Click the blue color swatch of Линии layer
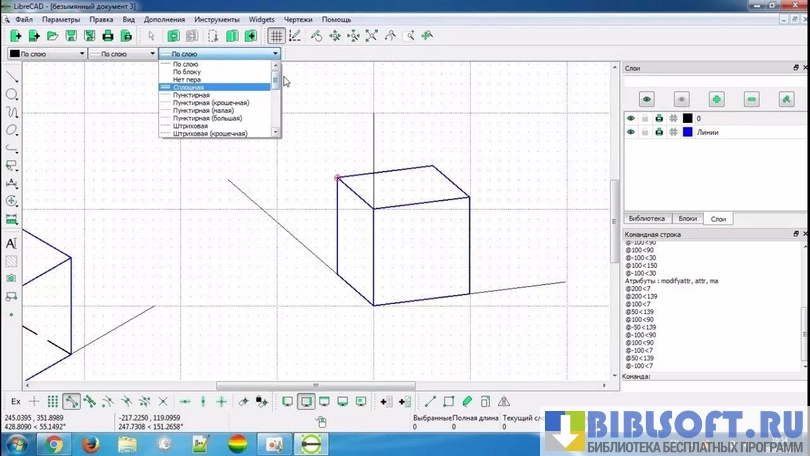810x456 pixels. [688, 132]
